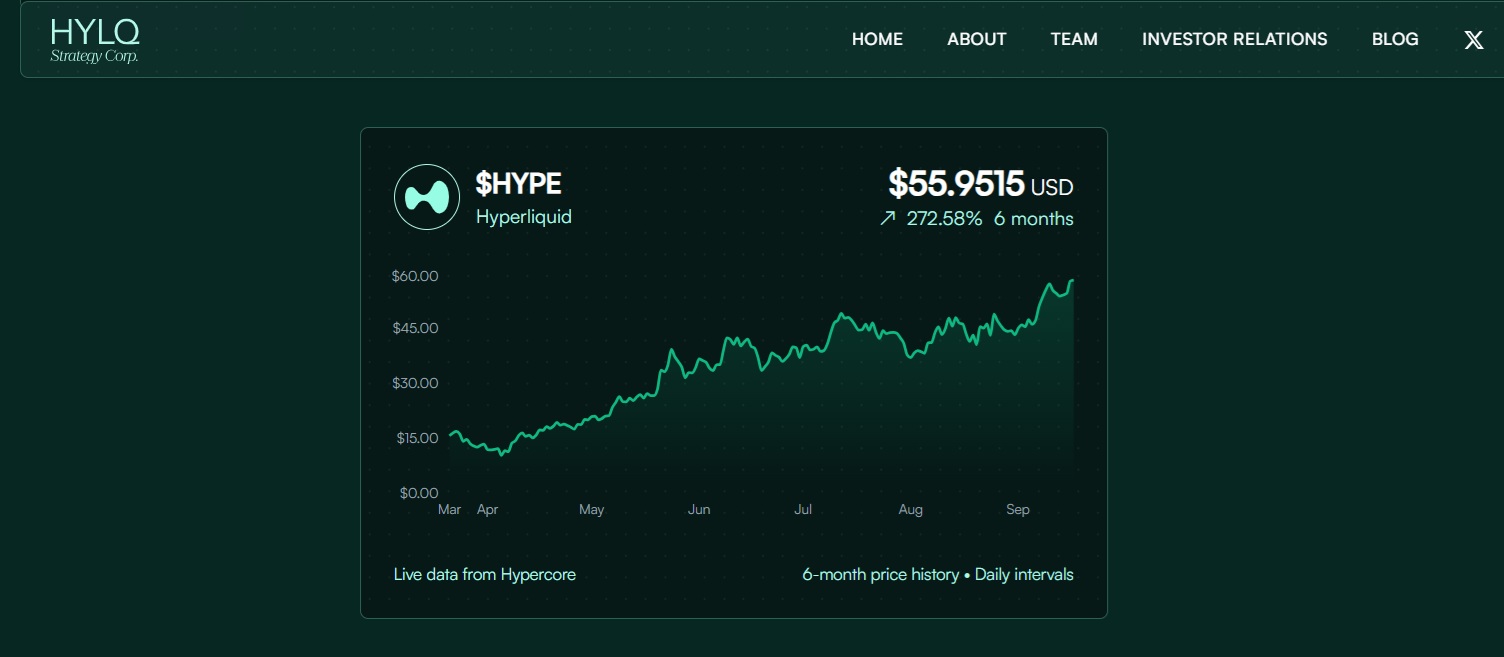The width and height of the screenshot is (1504, 657).
Task: Click the Jun x-axis label
Action: (699, 510)
